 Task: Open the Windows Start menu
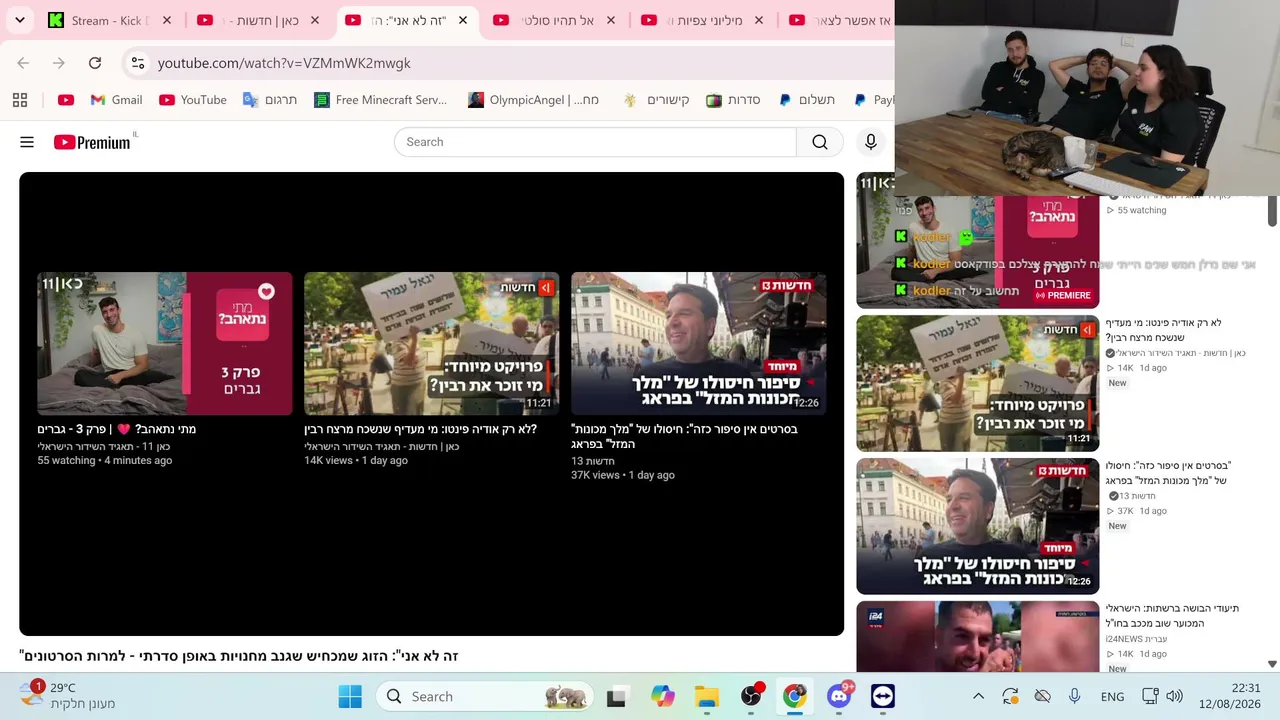[350, 697]
